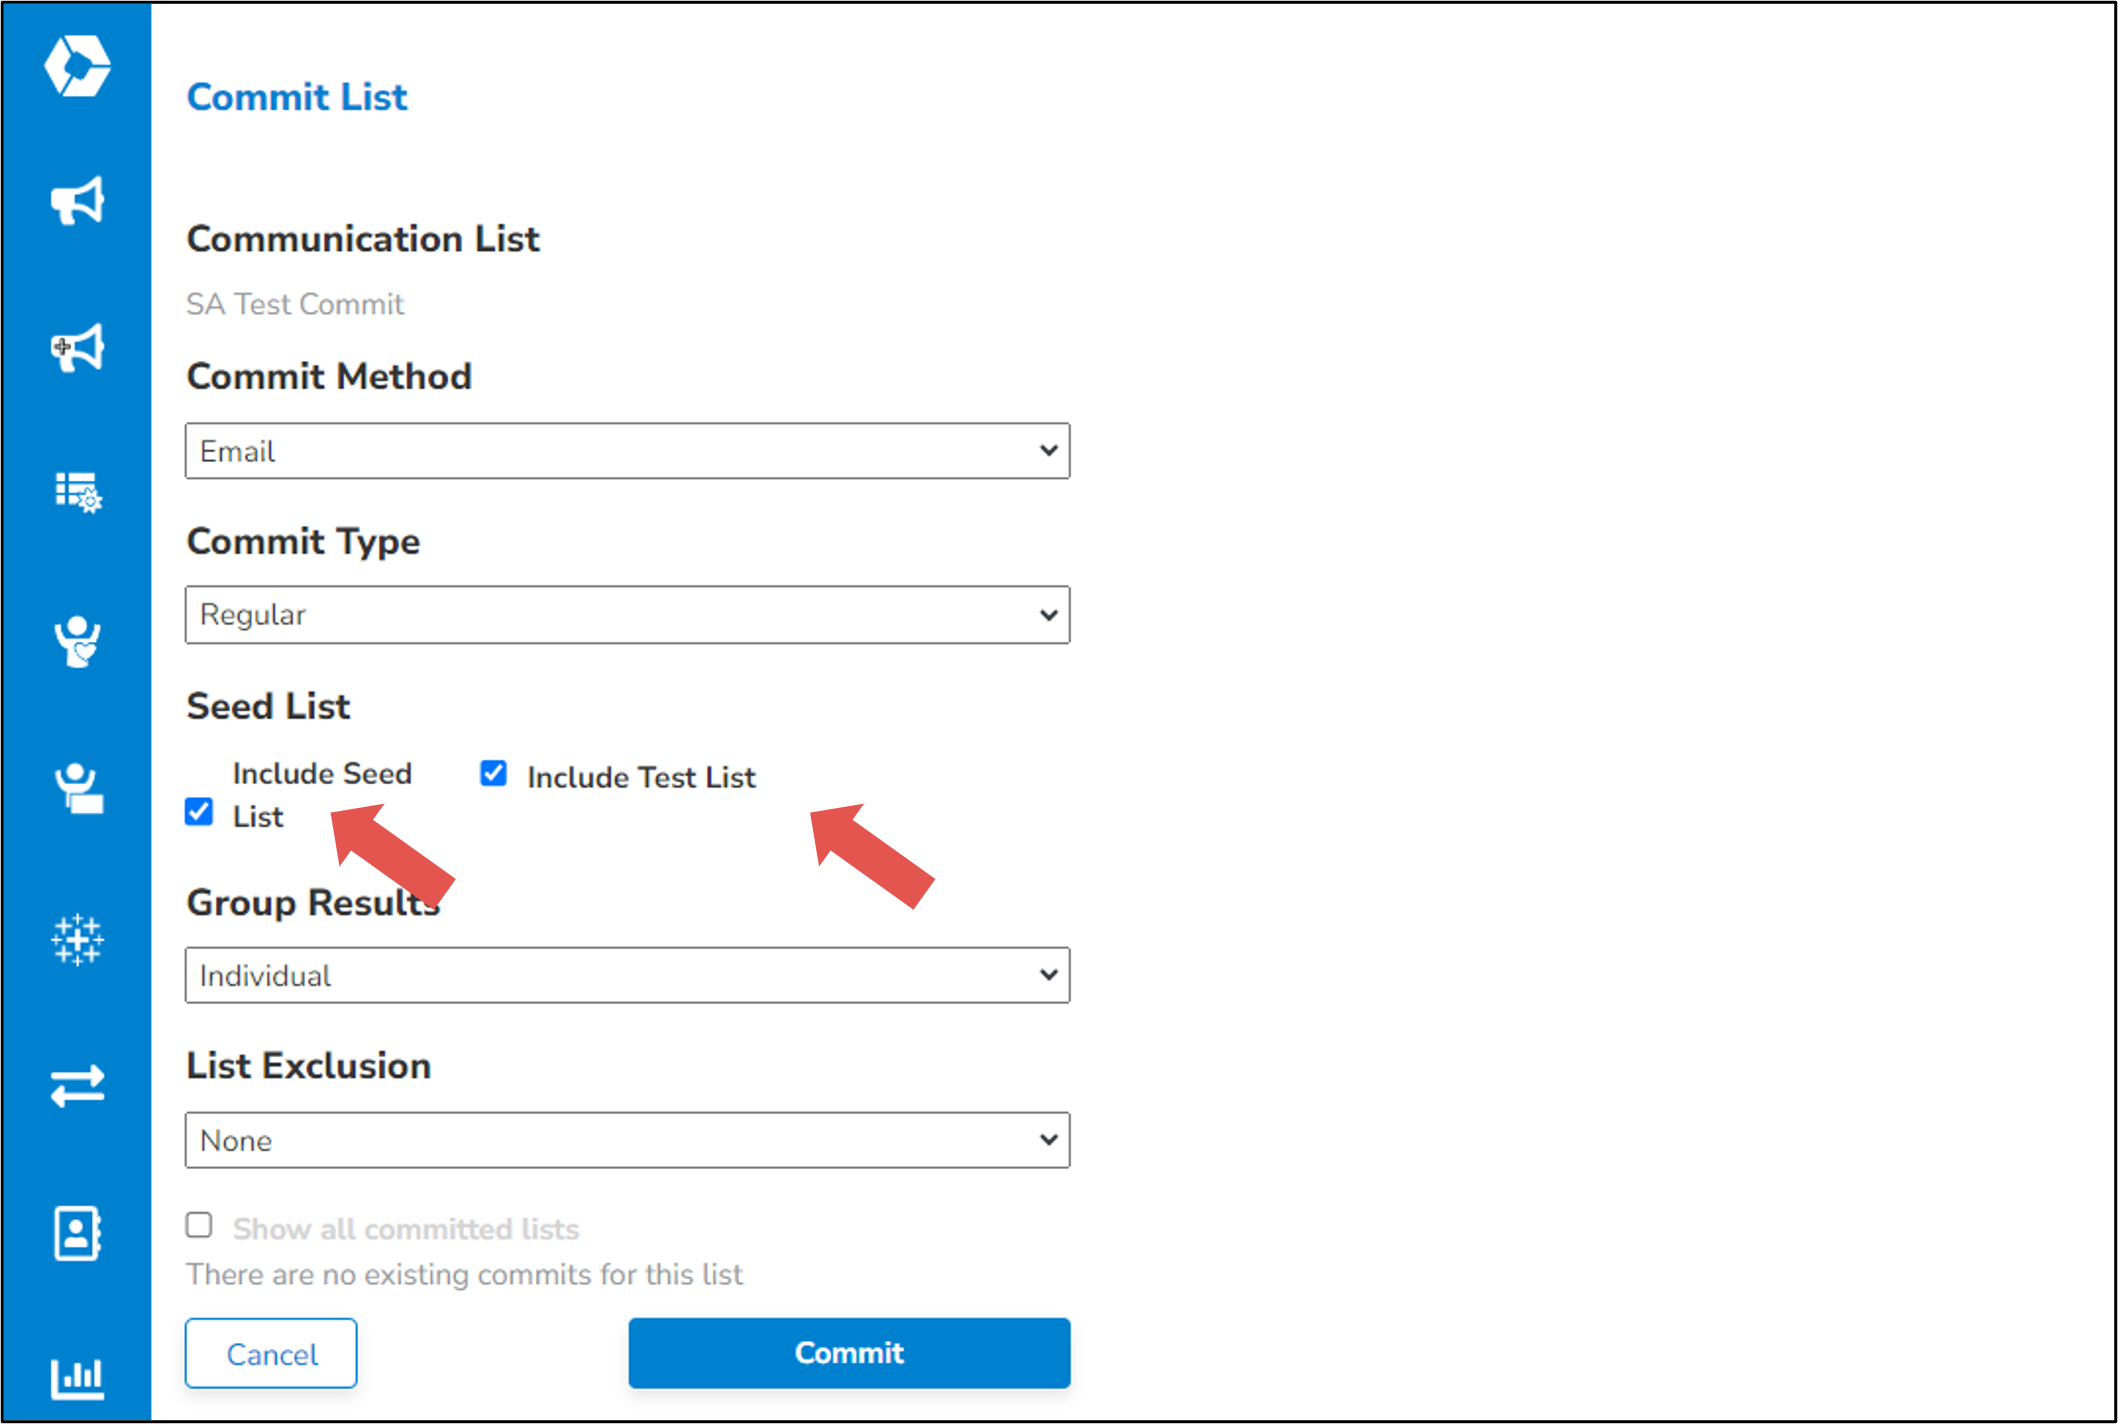
Task: Click the Cancel button
Action: point(271,1354)
